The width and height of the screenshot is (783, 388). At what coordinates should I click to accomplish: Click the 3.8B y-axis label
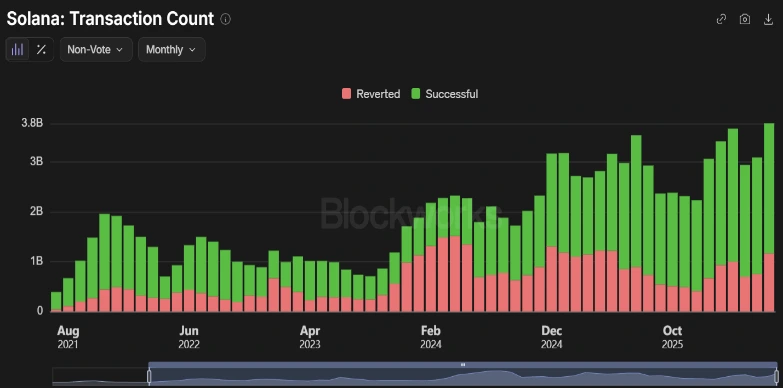(x=32, y=124)
